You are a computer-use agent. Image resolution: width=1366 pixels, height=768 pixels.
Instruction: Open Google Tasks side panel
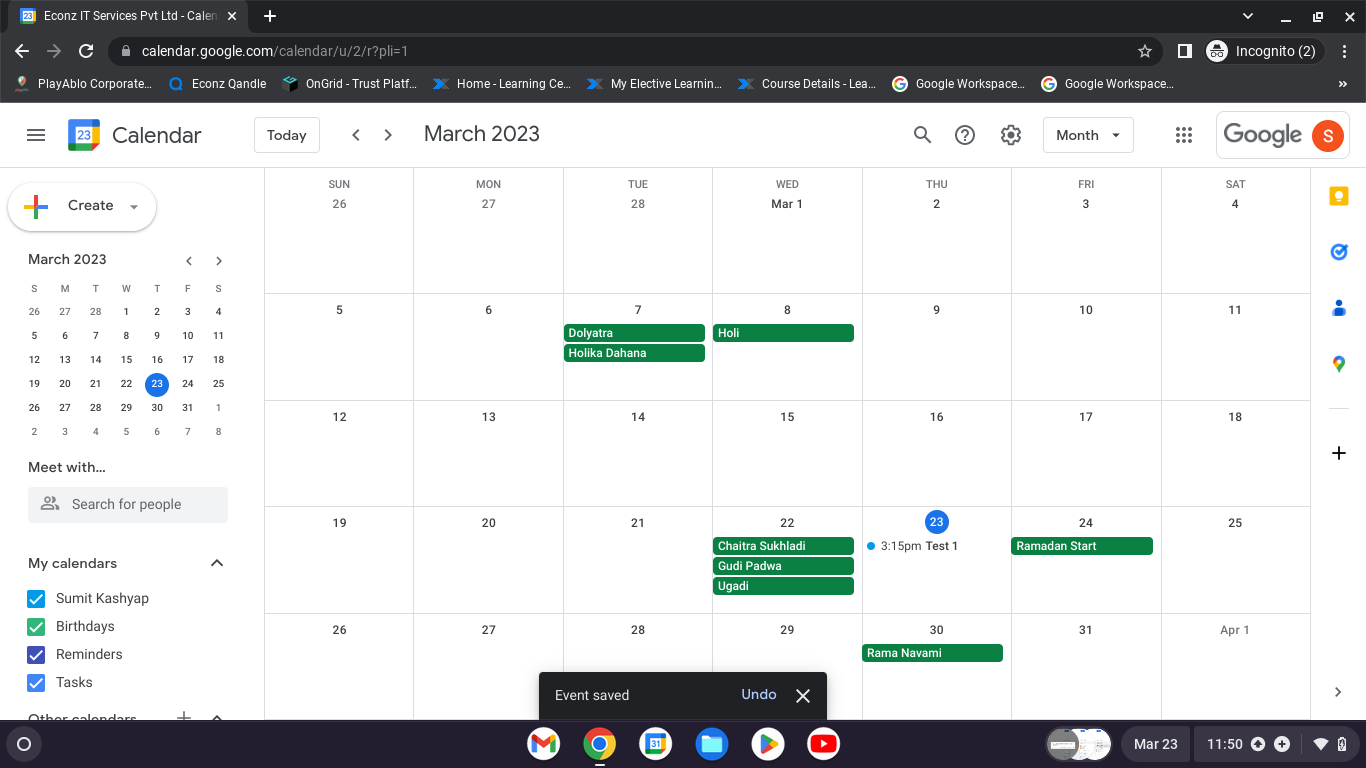click(1339, 253)
